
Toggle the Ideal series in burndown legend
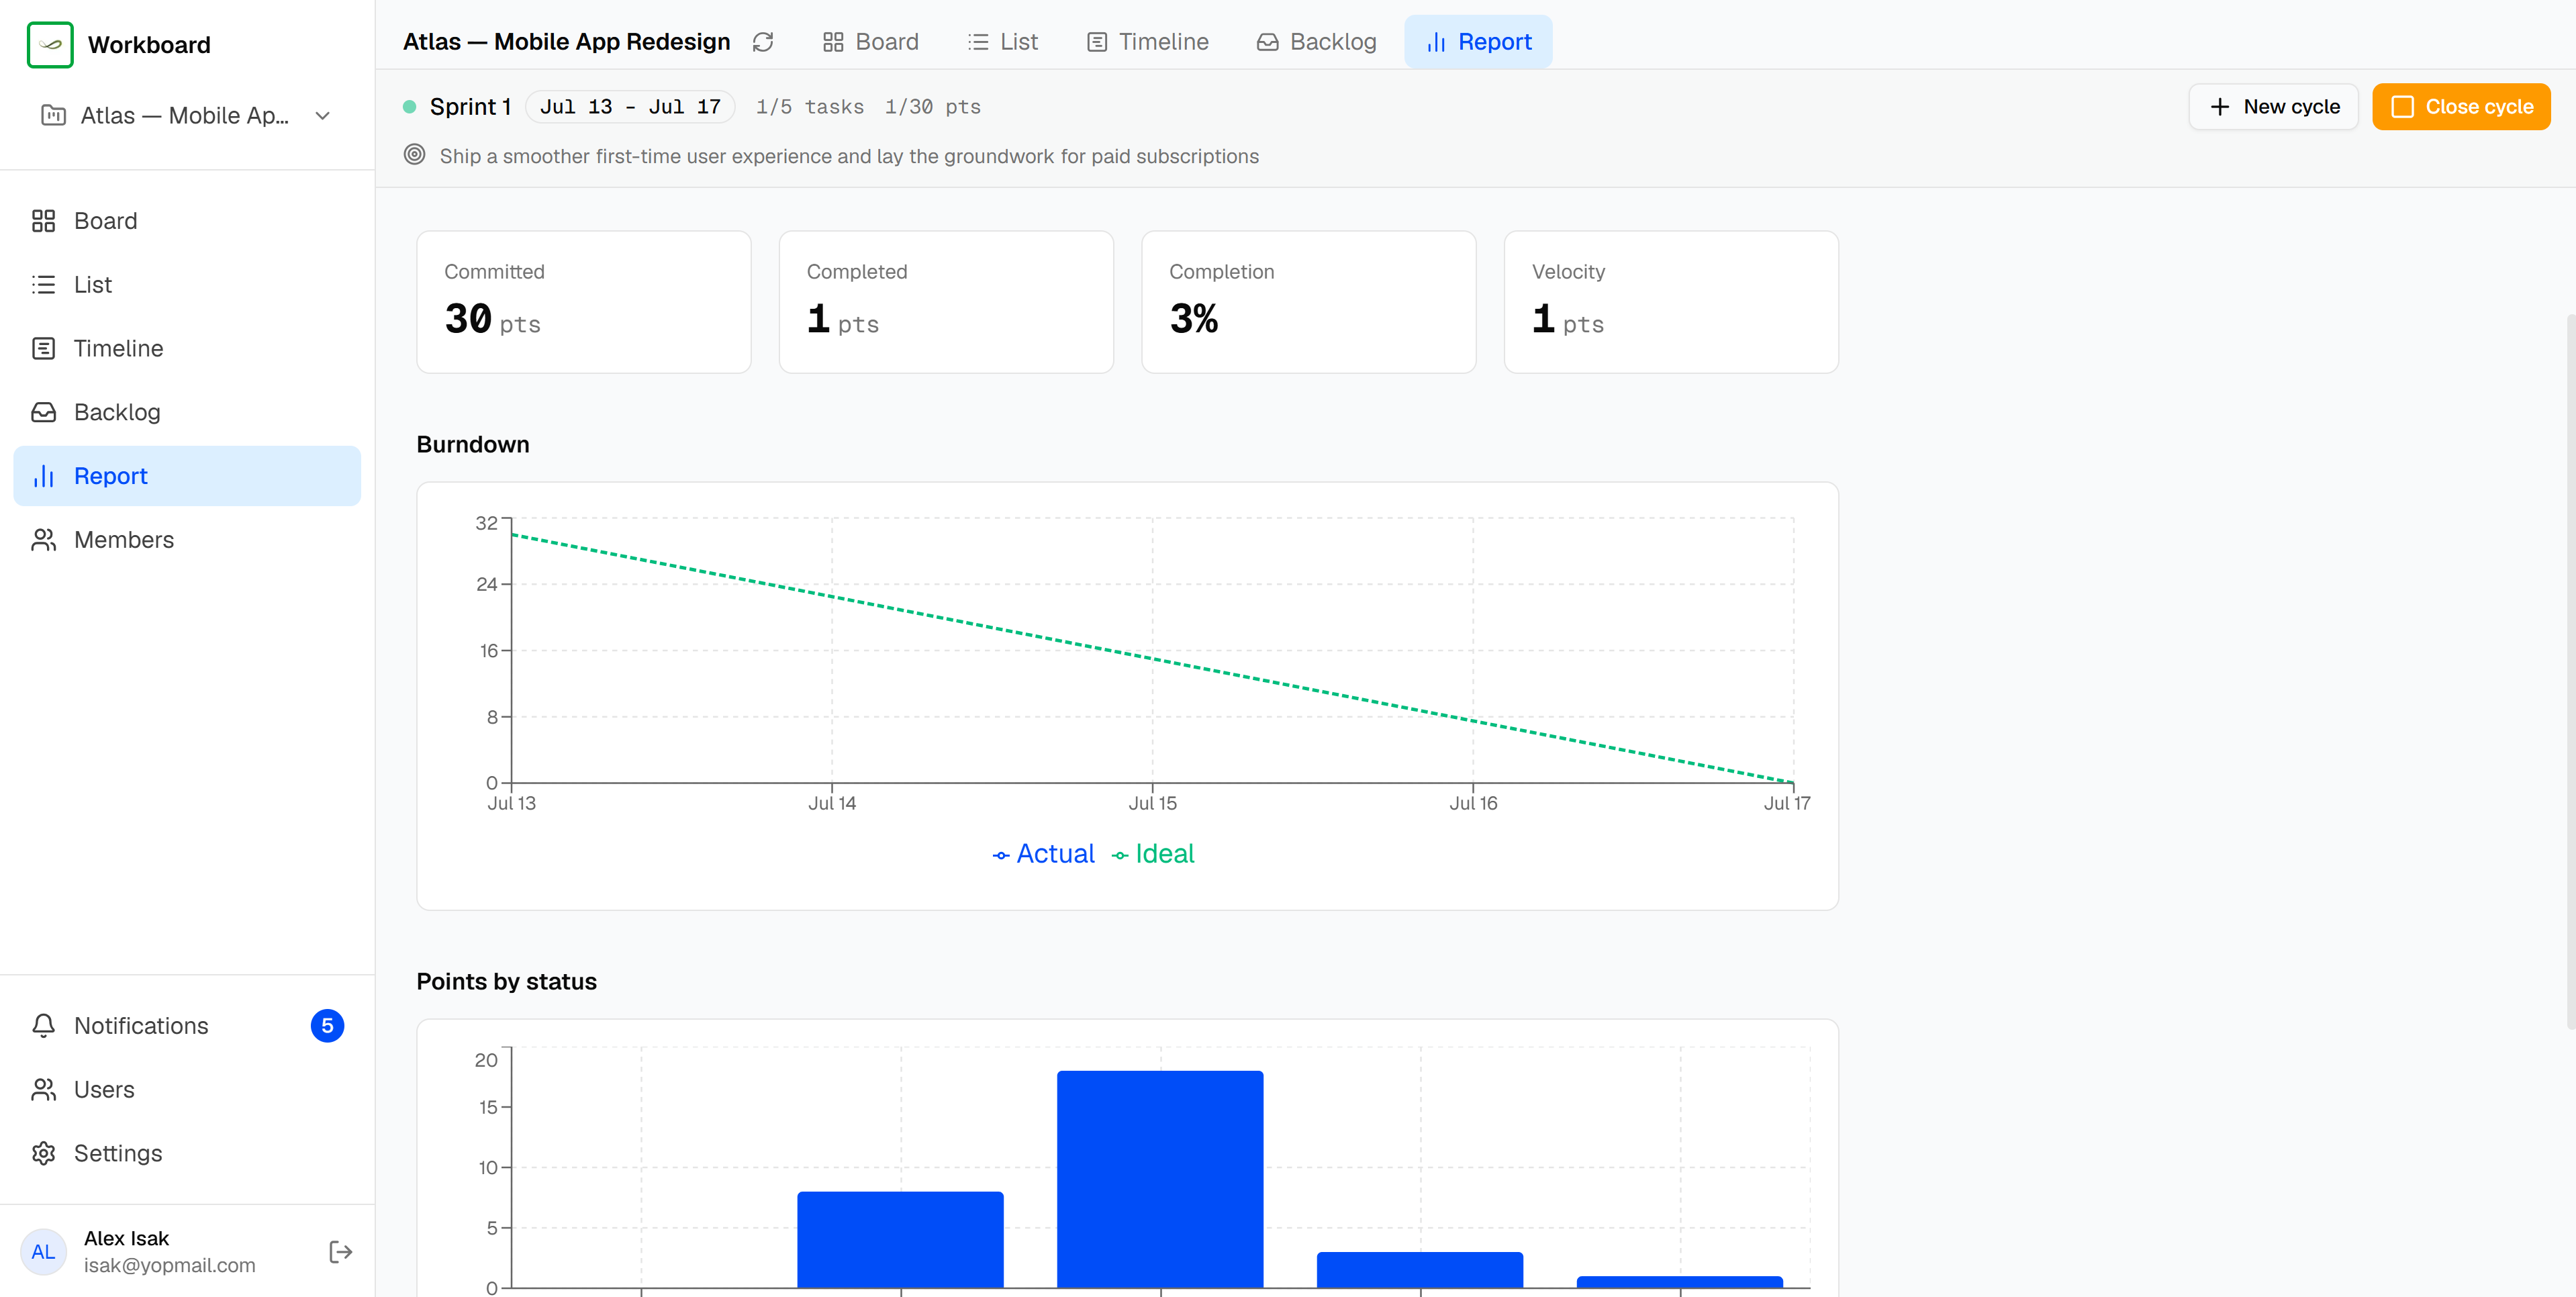1153,854
